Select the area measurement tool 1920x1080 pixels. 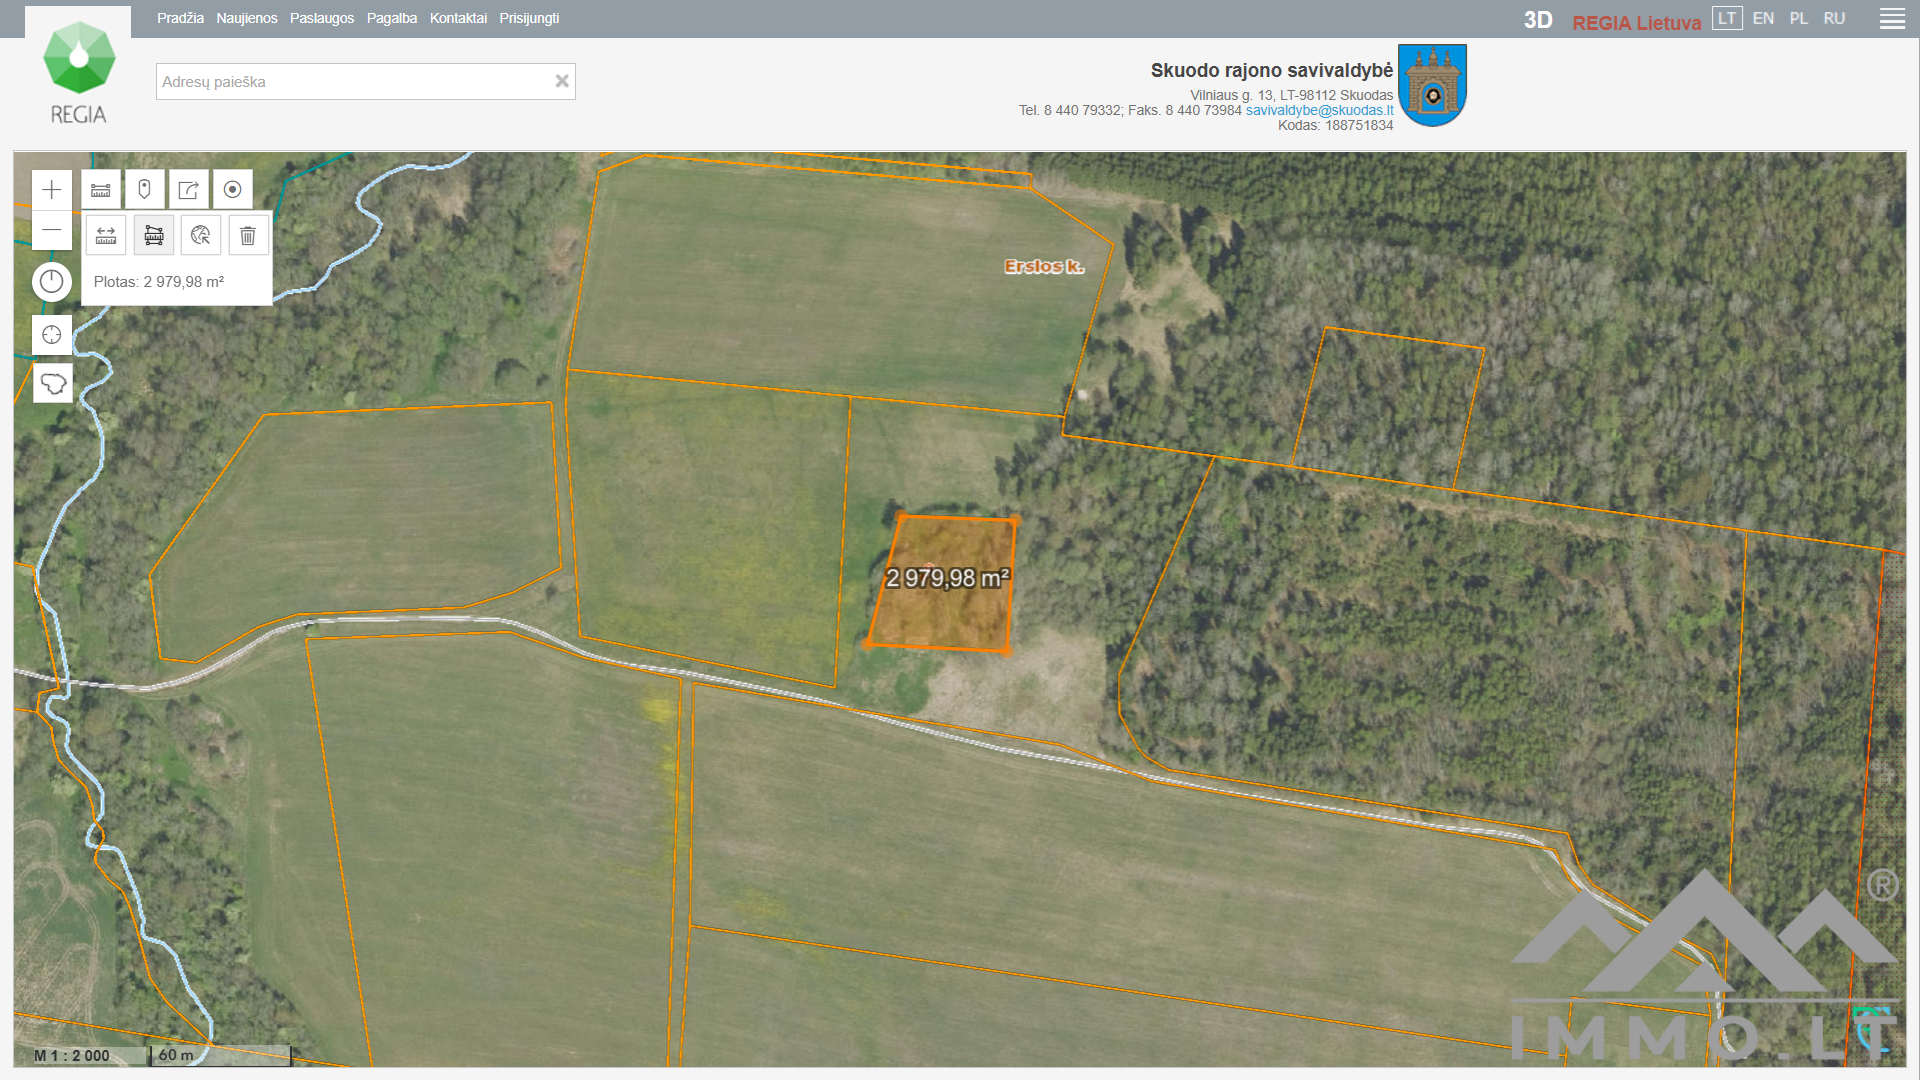click(154, 236)
